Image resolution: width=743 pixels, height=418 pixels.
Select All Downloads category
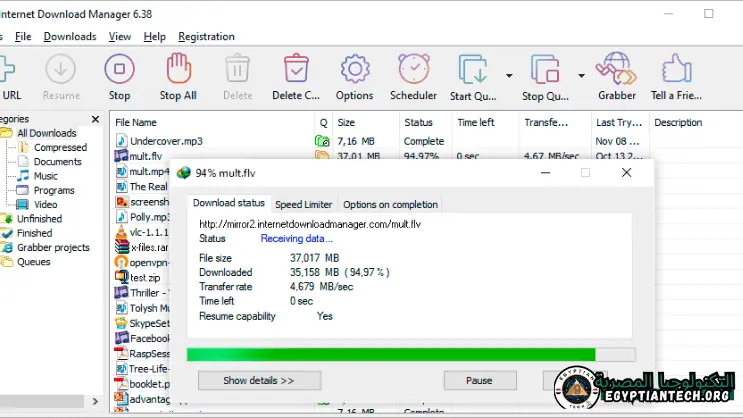coord(46,133)
